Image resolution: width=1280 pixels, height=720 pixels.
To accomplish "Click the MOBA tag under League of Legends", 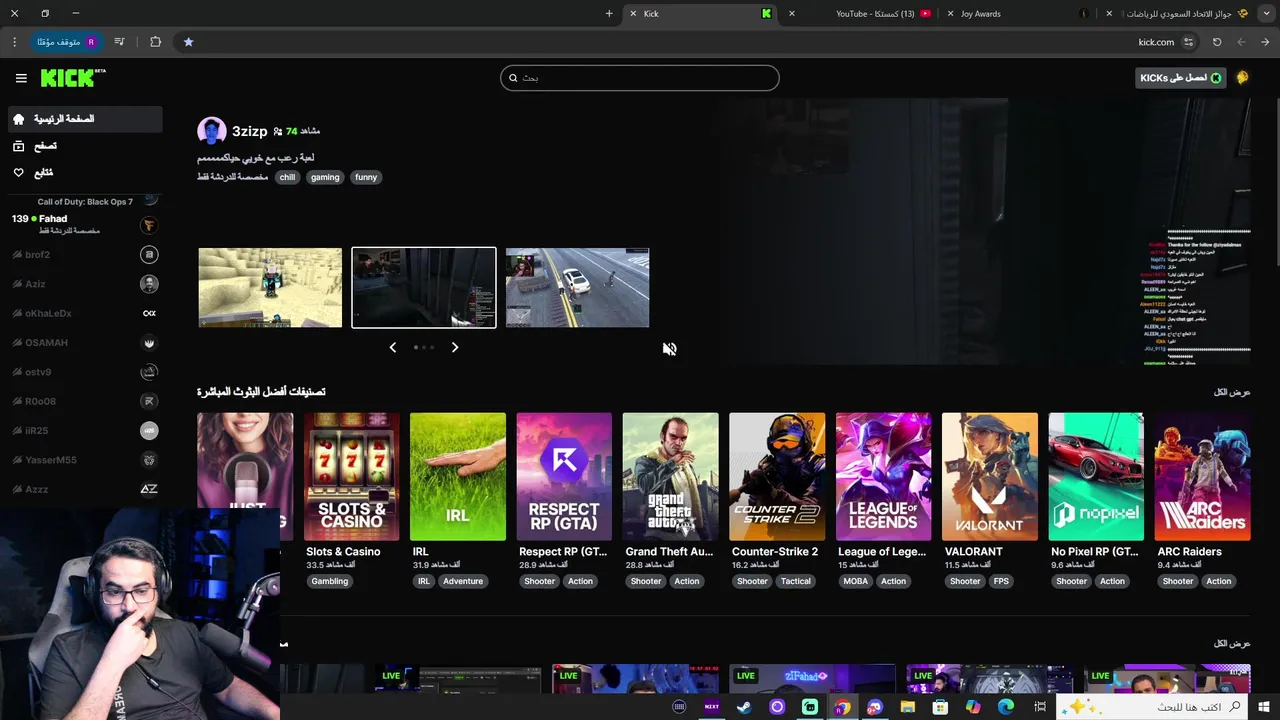I will [x=856, y=581].
